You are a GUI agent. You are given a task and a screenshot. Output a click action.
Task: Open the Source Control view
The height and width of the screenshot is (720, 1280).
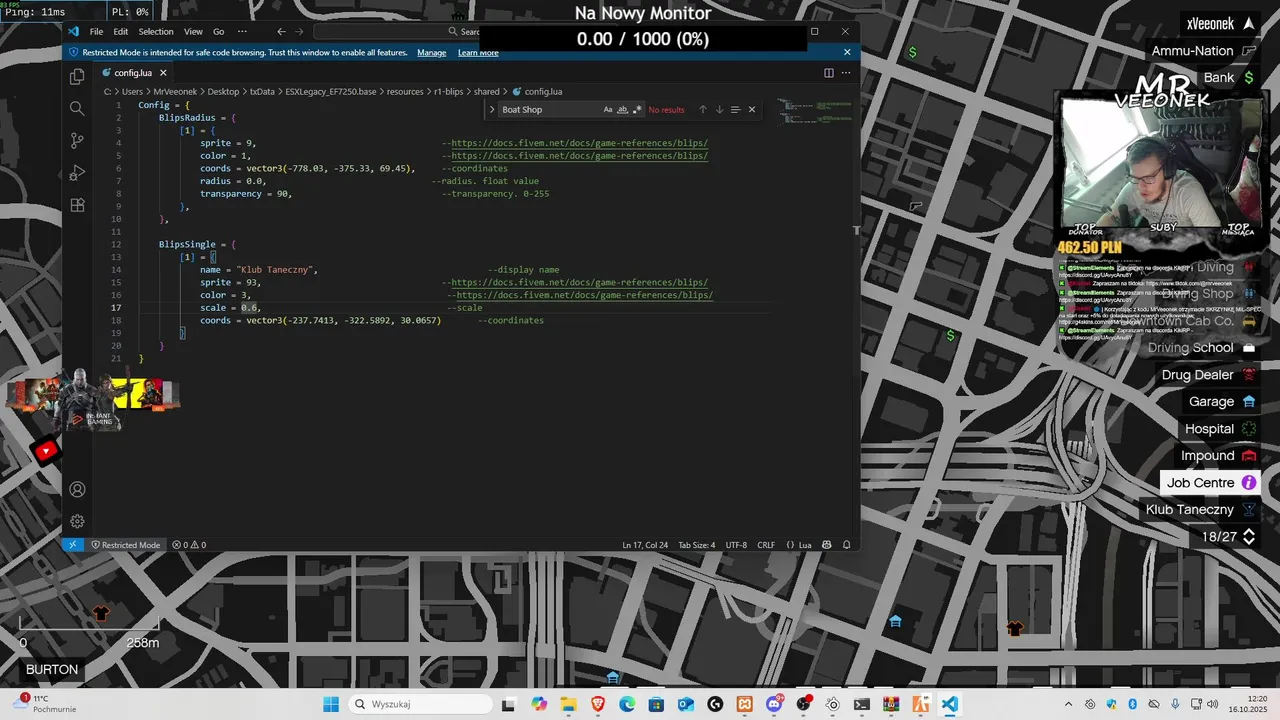(77, 141)
